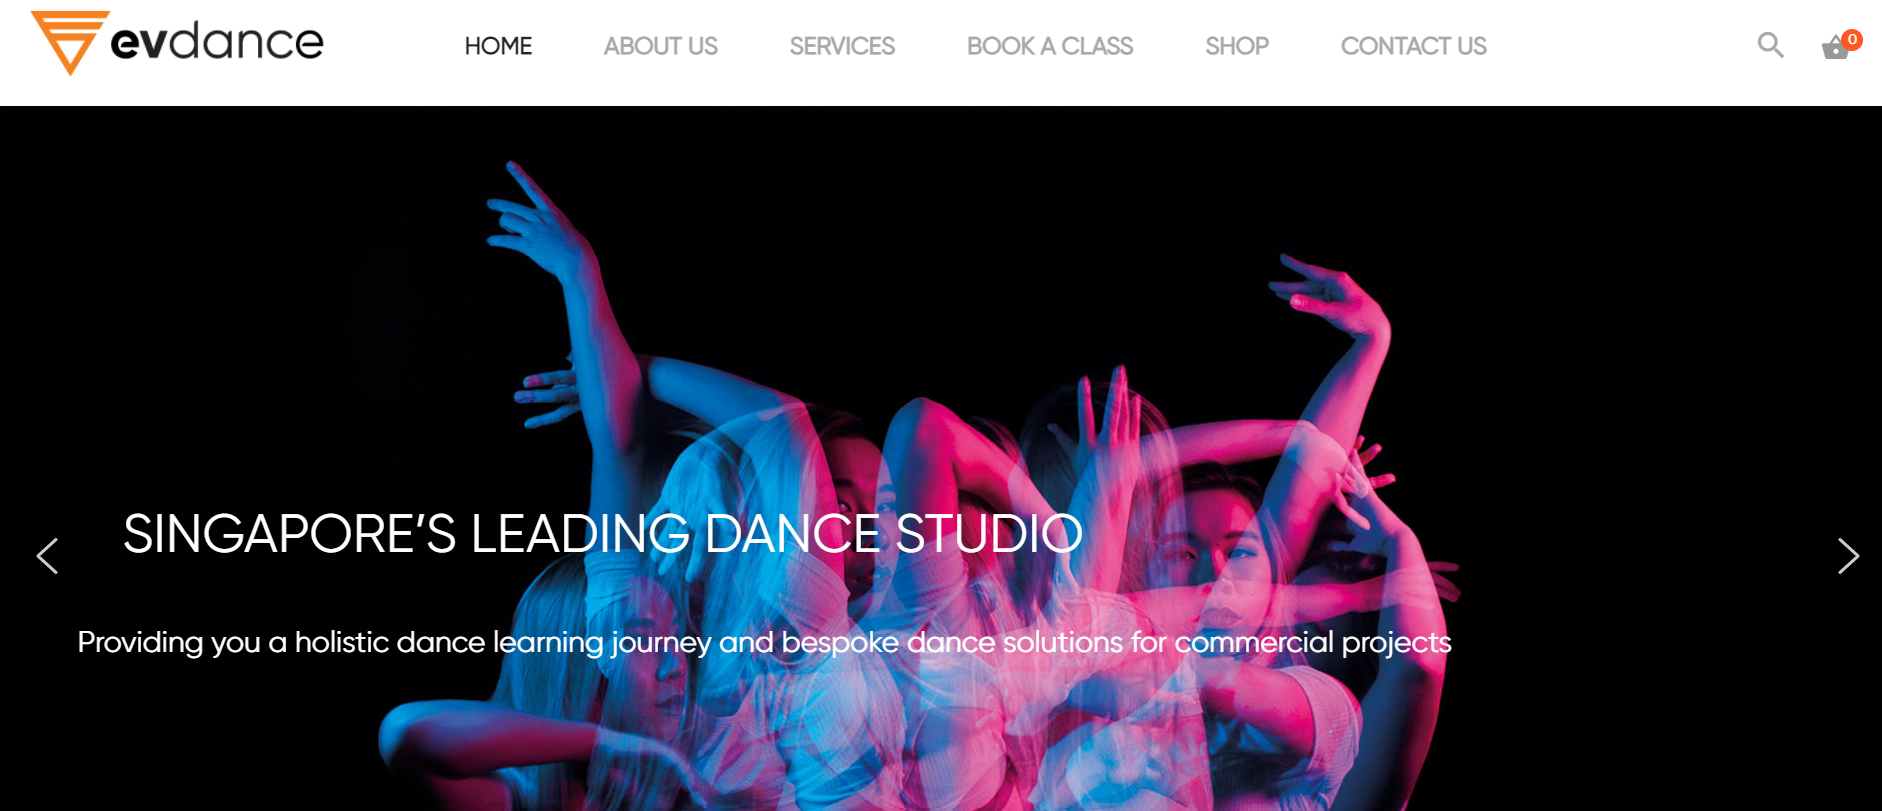1882x811 pixels.
Task: Click the evdance wordmark text
Action: (217, 41)
